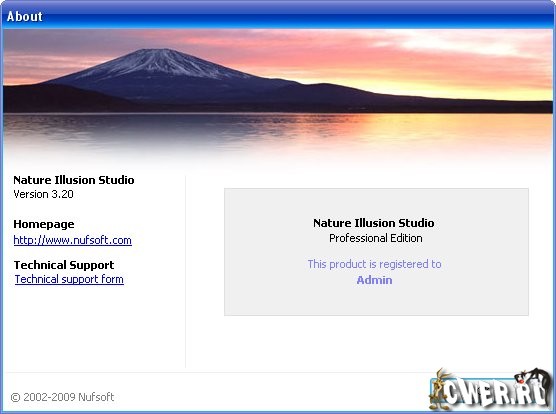Click the 'Technical Support' heading

tap(64, 265)
